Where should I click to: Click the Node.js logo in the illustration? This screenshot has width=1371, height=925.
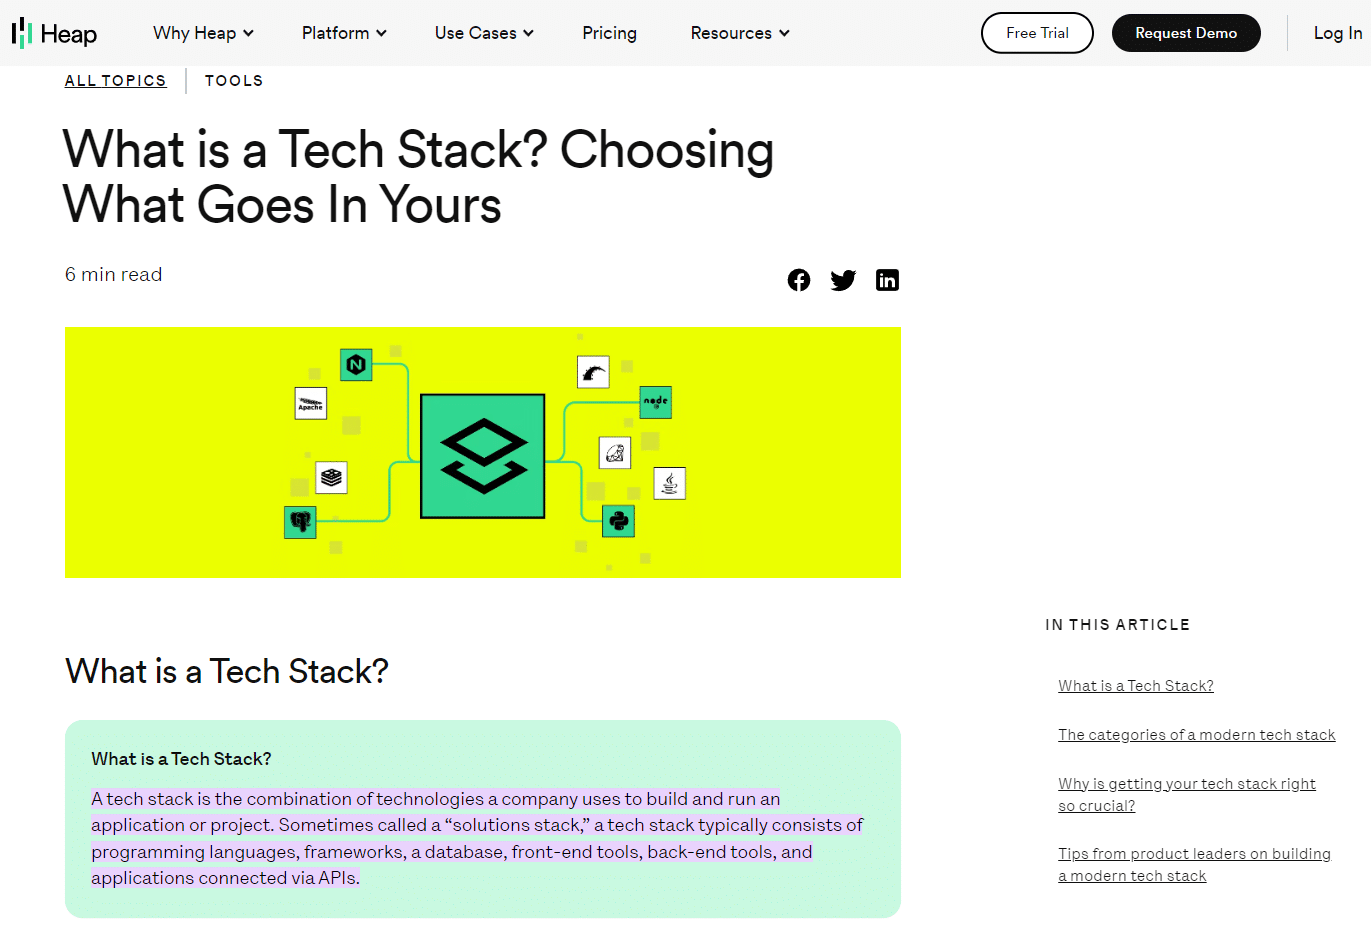click(656, 402)
